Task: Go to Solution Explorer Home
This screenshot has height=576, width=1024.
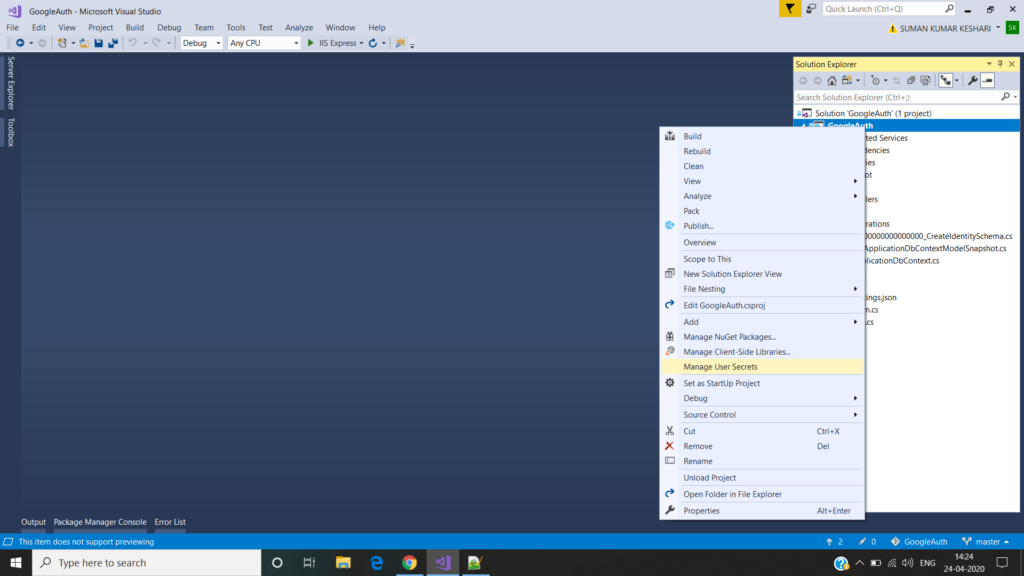Action: tap(831, 80)
